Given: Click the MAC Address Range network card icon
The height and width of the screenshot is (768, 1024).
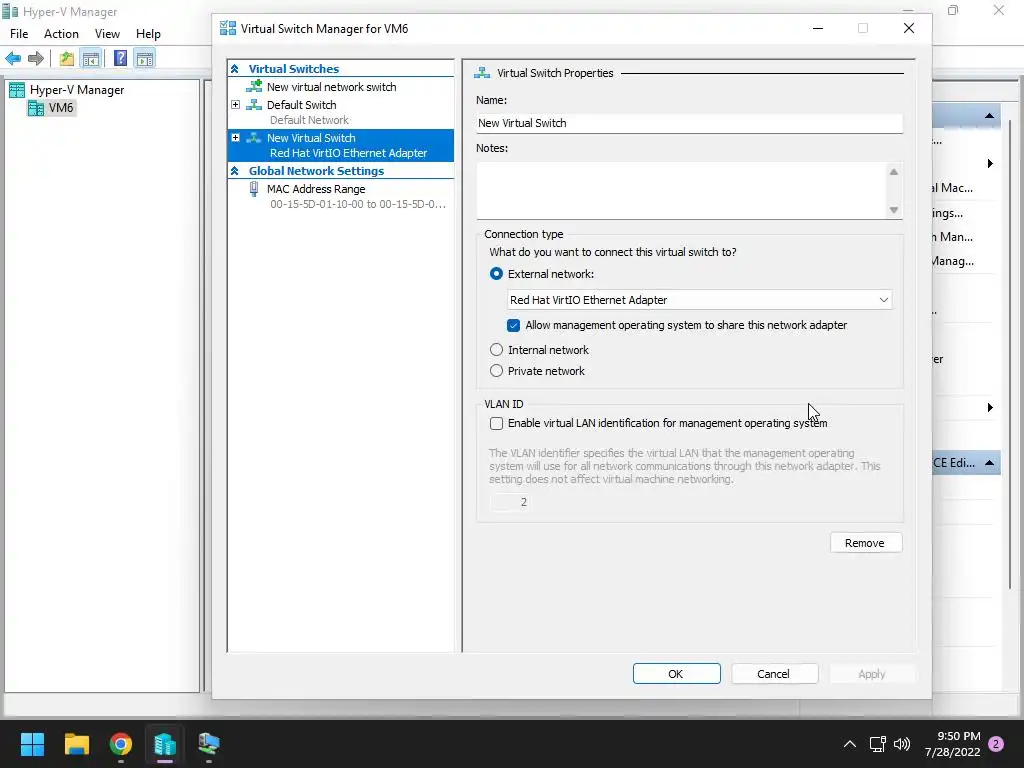Looking at the screenshot, I should pos(253,189).
